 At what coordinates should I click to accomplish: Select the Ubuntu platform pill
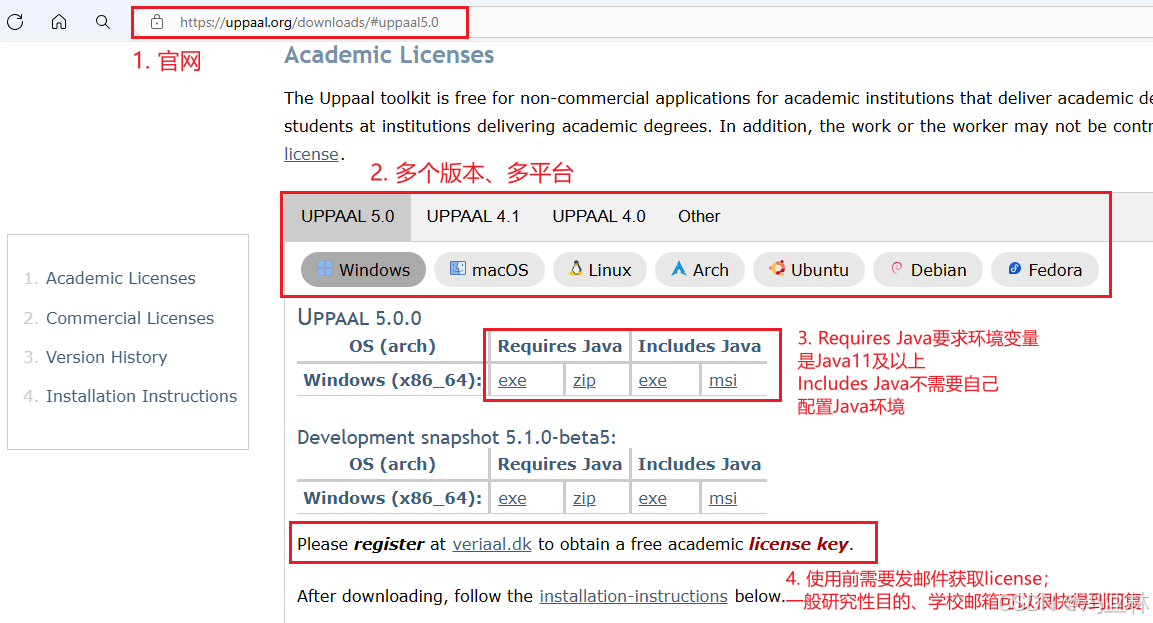point(809,270)
